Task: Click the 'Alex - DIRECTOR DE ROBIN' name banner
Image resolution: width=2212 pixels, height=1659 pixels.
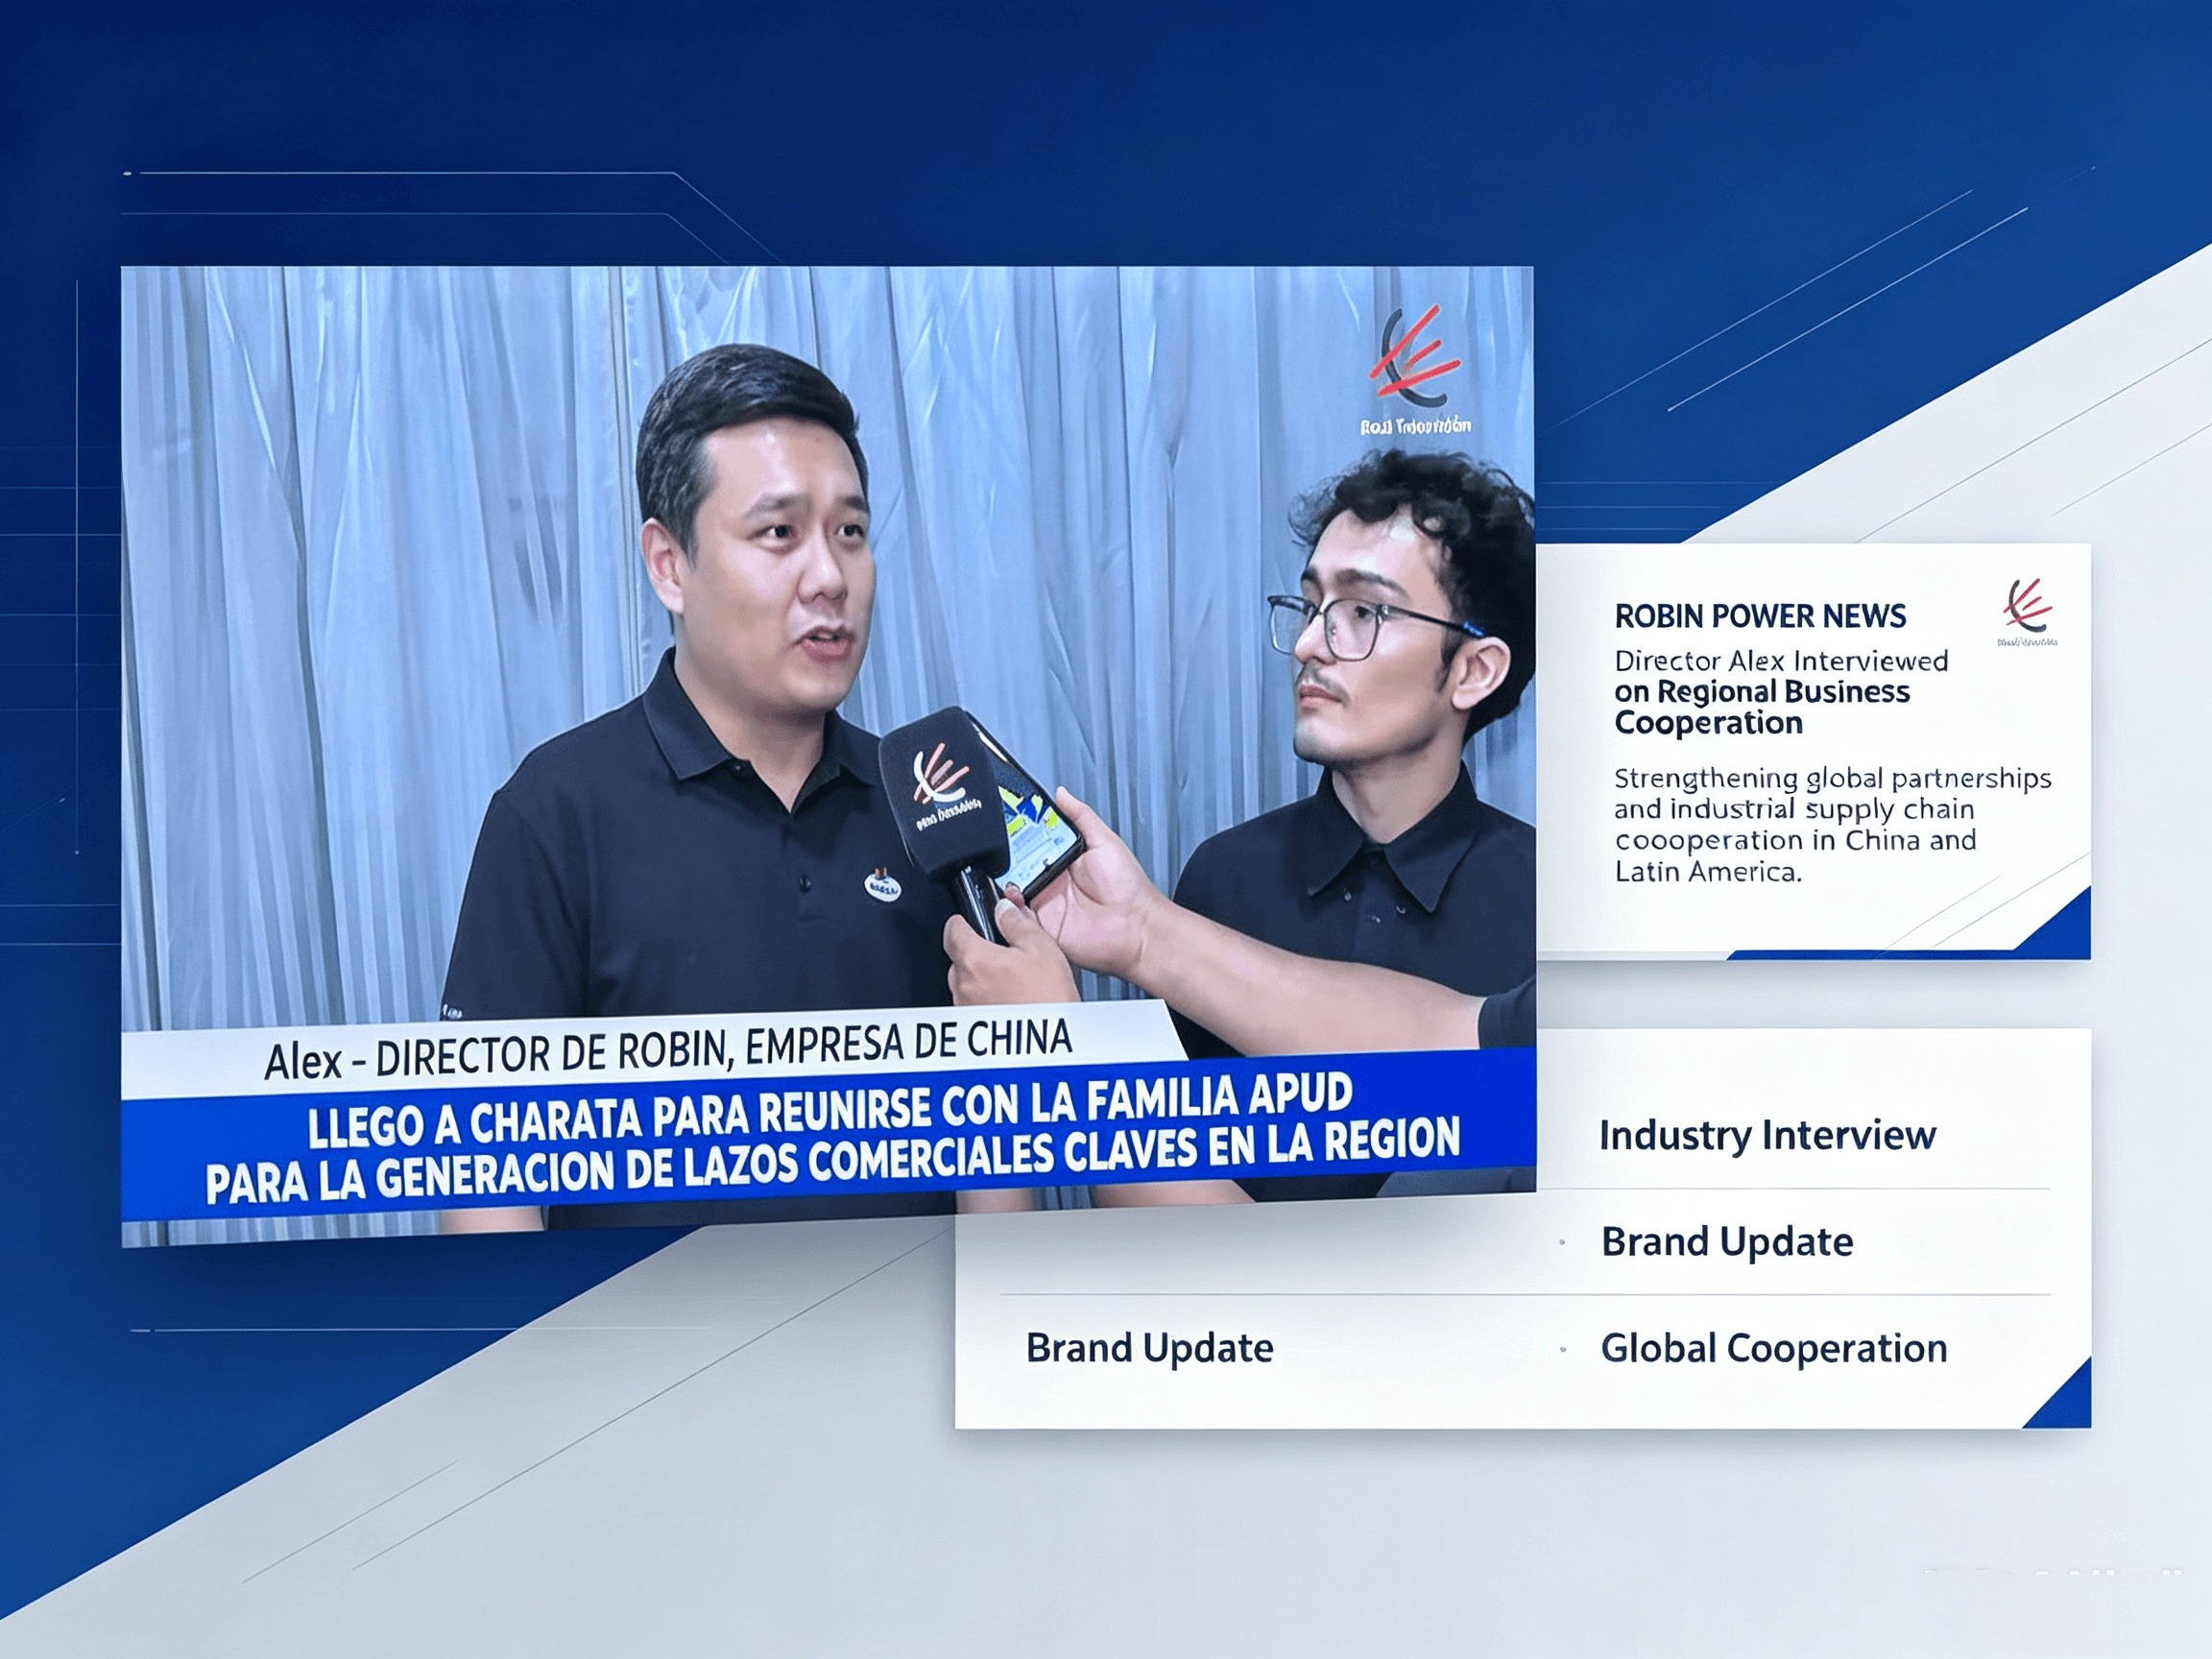Action: (667, 1051)
